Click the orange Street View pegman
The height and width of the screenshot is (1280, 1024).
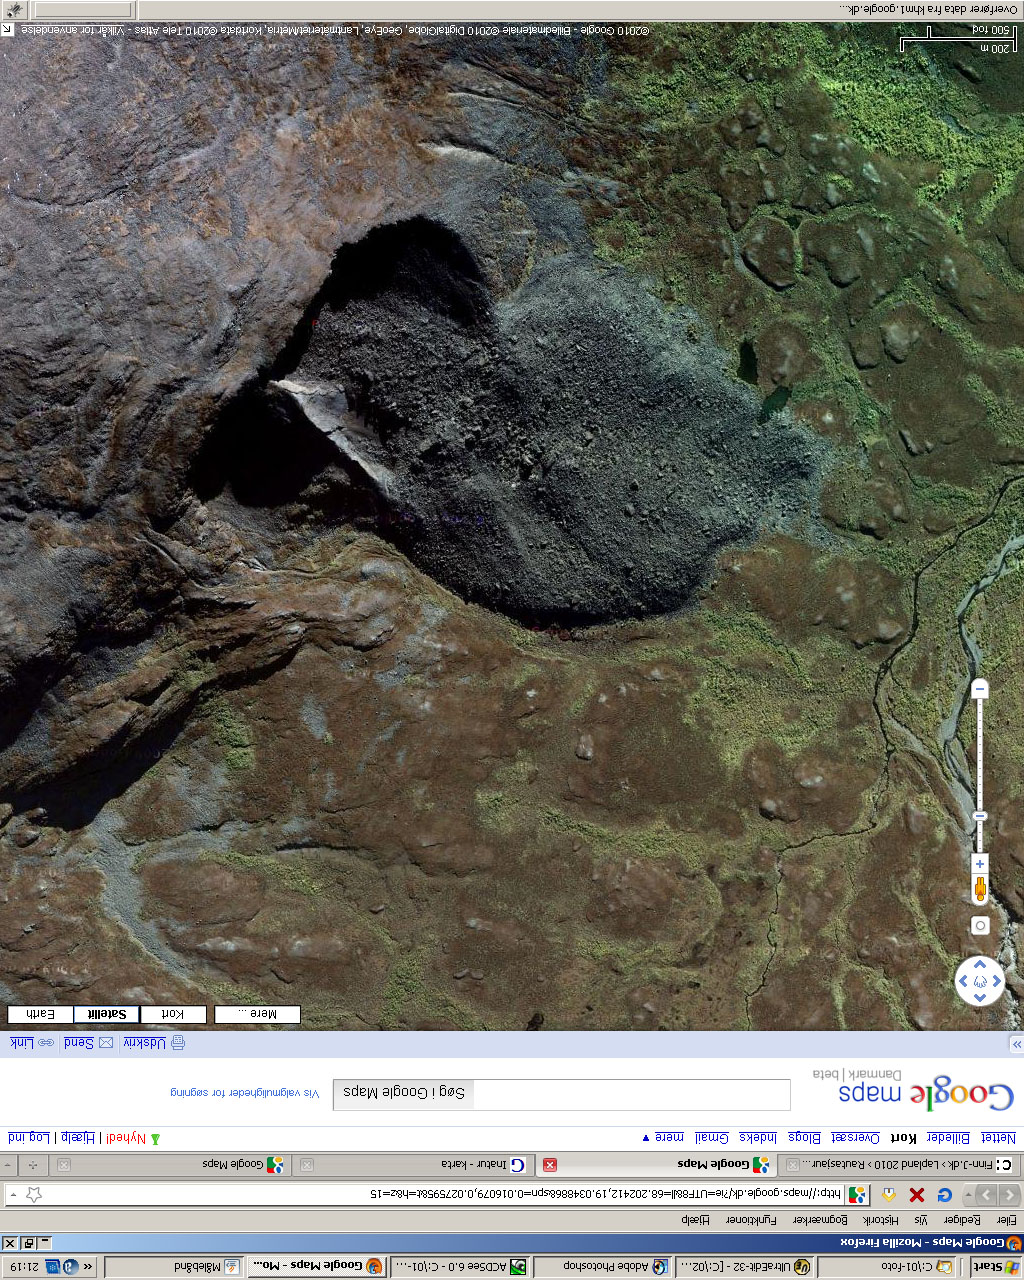980,888
